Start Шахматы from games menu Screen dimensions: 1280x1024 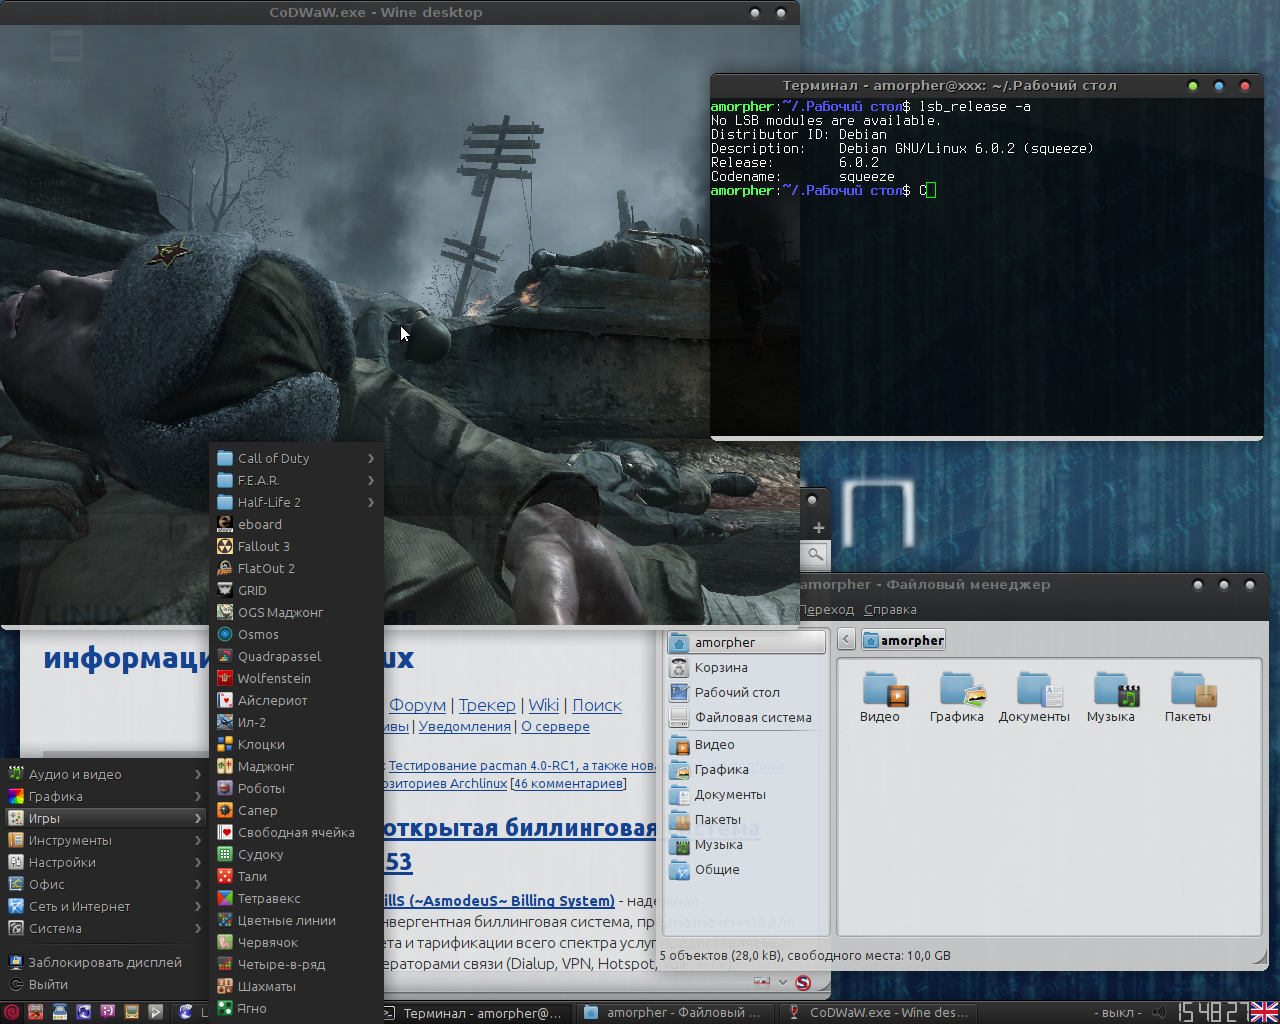(297, 986)
